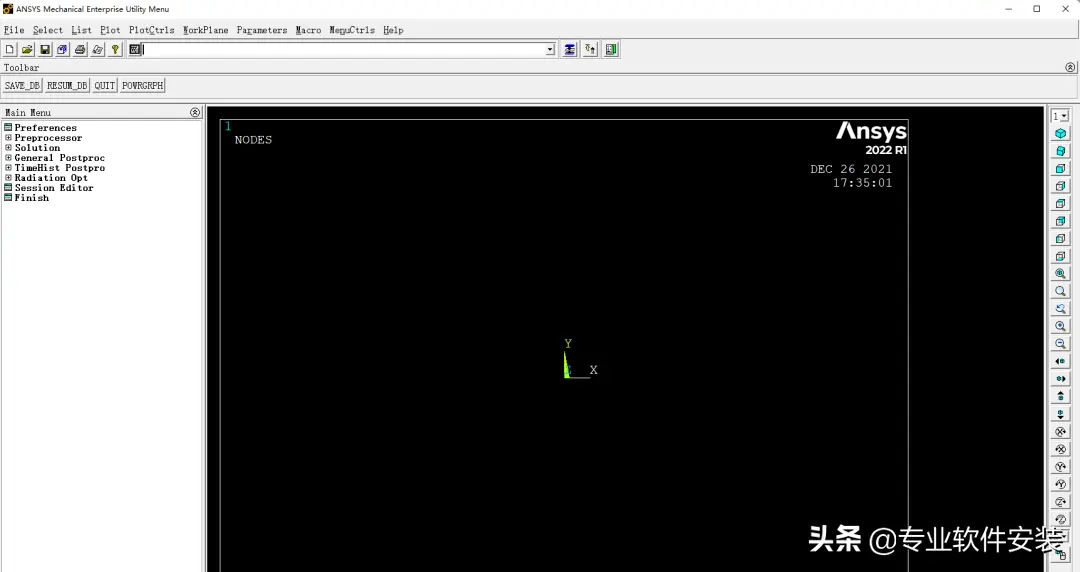The height and width of the screenshot is (572, 1080).
Task: Open the File menu
Action: [x=14, y=30]
